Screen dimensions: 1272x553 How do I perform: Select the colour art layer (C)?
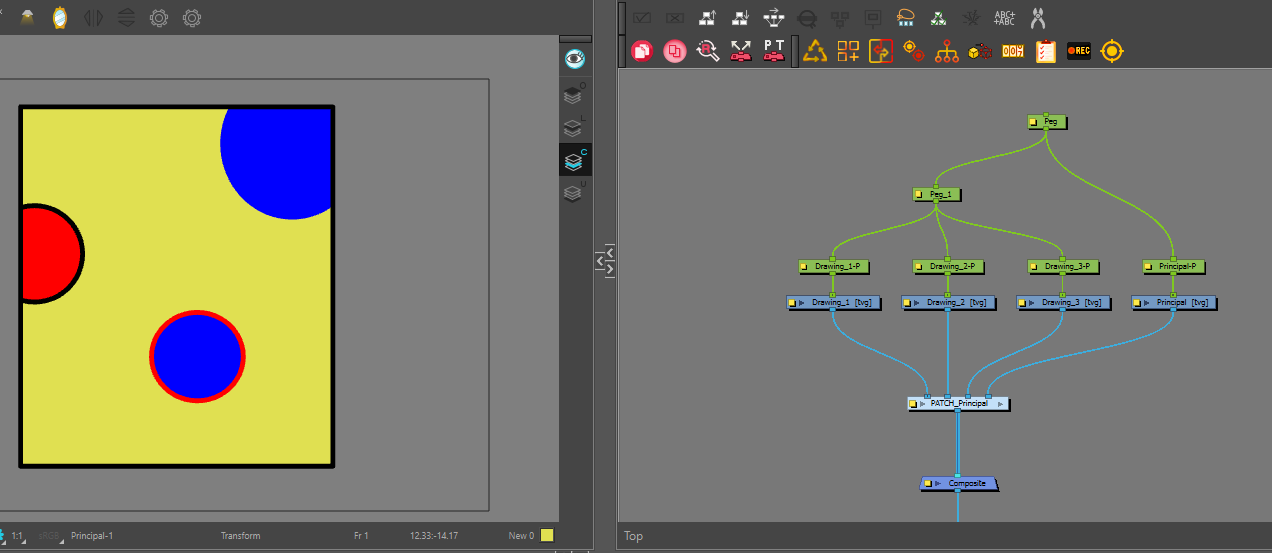[x=573, y=160]
